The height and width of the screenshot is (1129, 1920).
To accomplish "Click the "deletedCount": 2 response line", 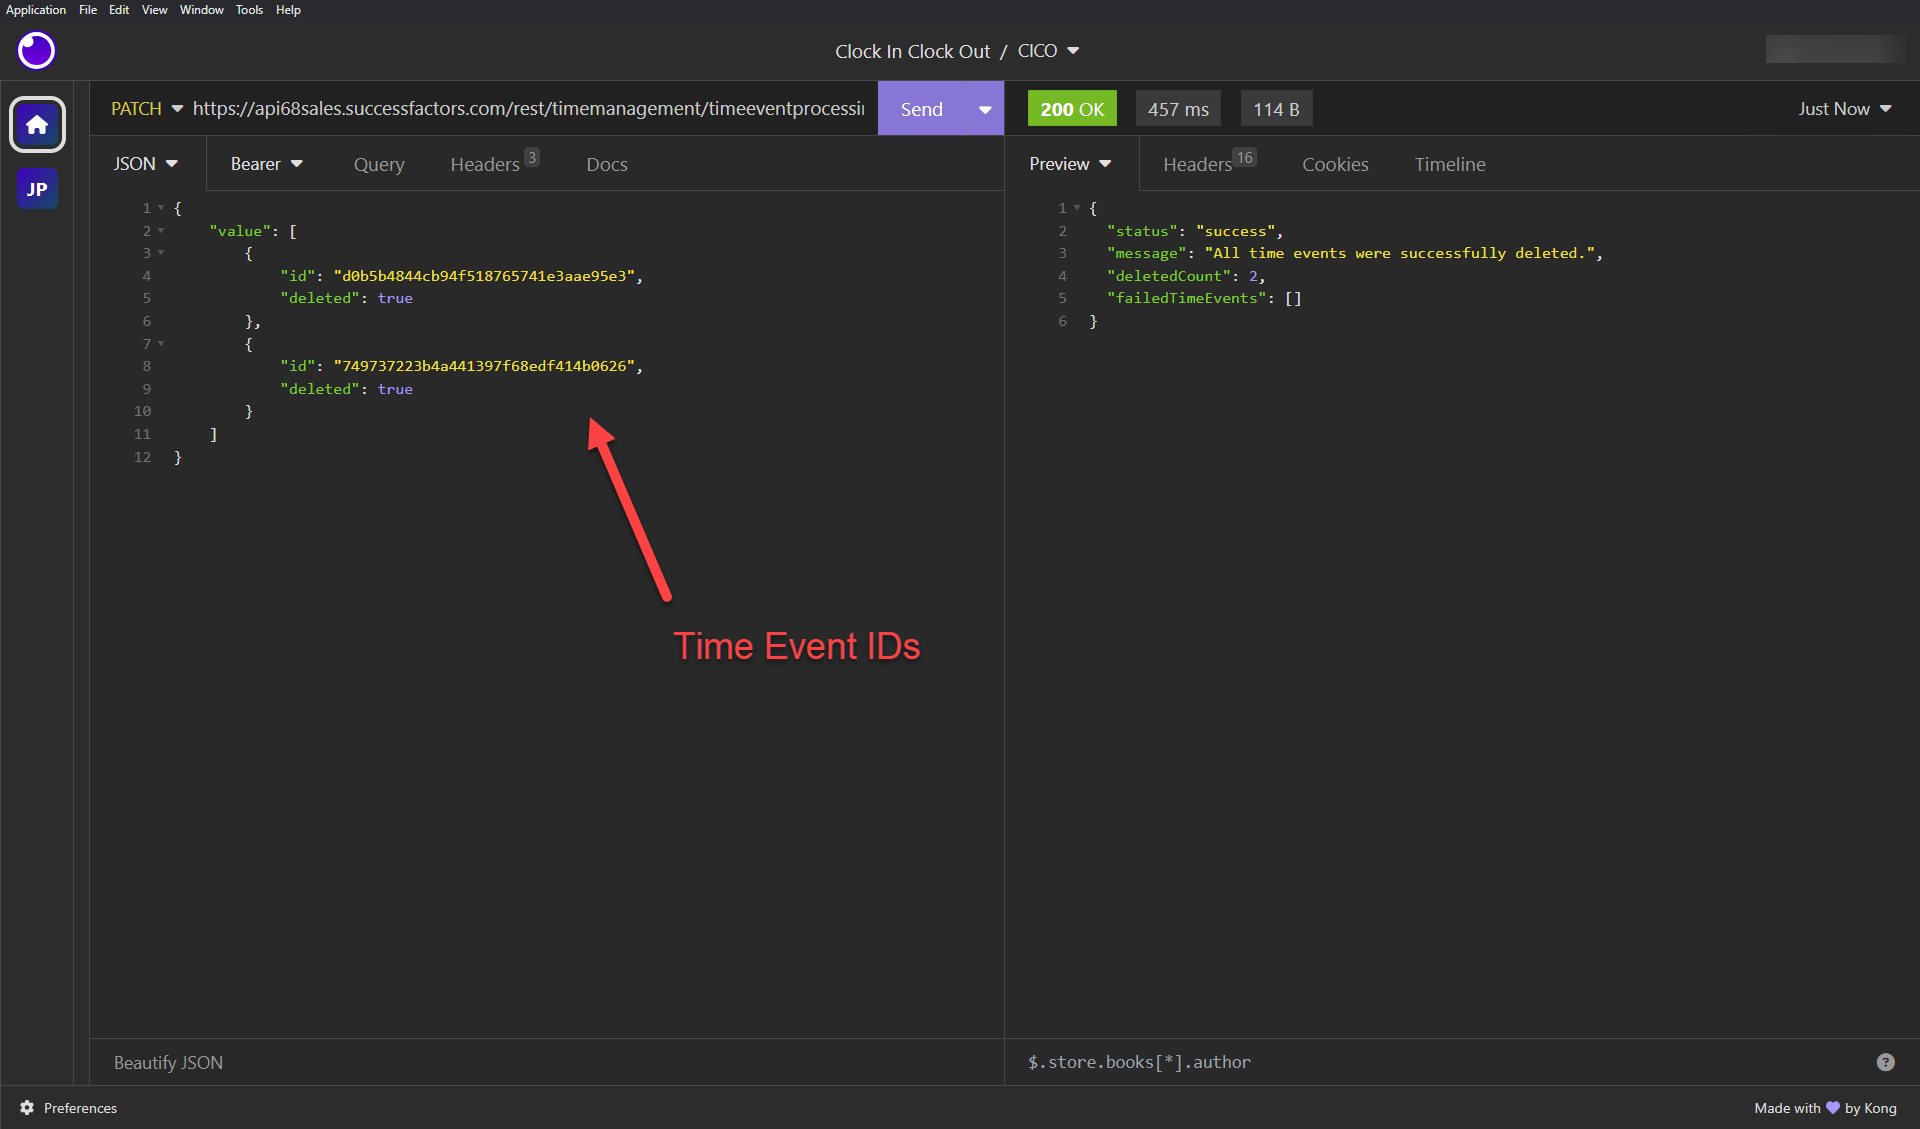I will 1185,276.
